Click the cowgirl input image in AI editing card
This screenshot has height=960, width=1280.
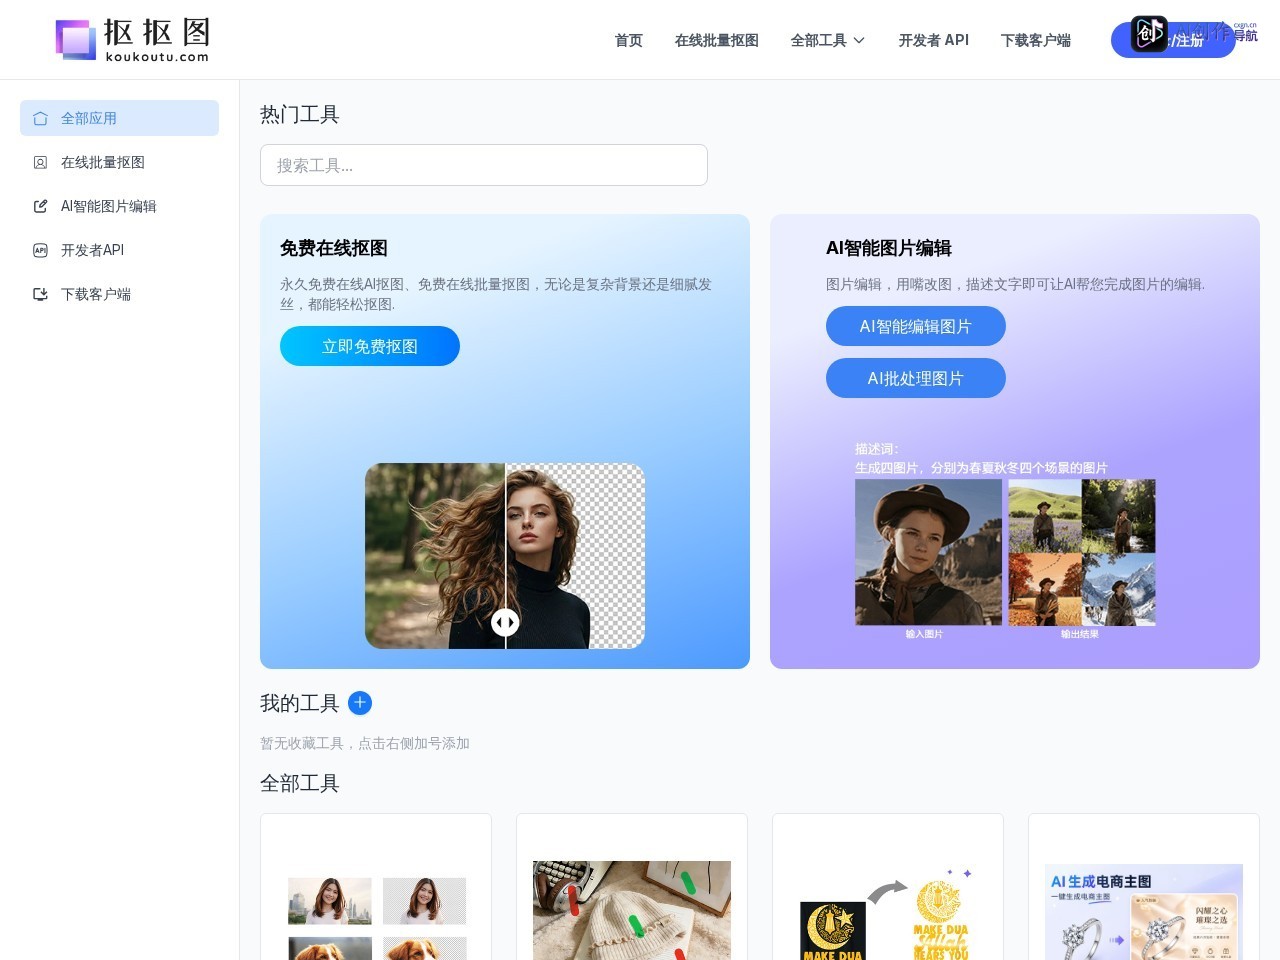coord(928,552)
